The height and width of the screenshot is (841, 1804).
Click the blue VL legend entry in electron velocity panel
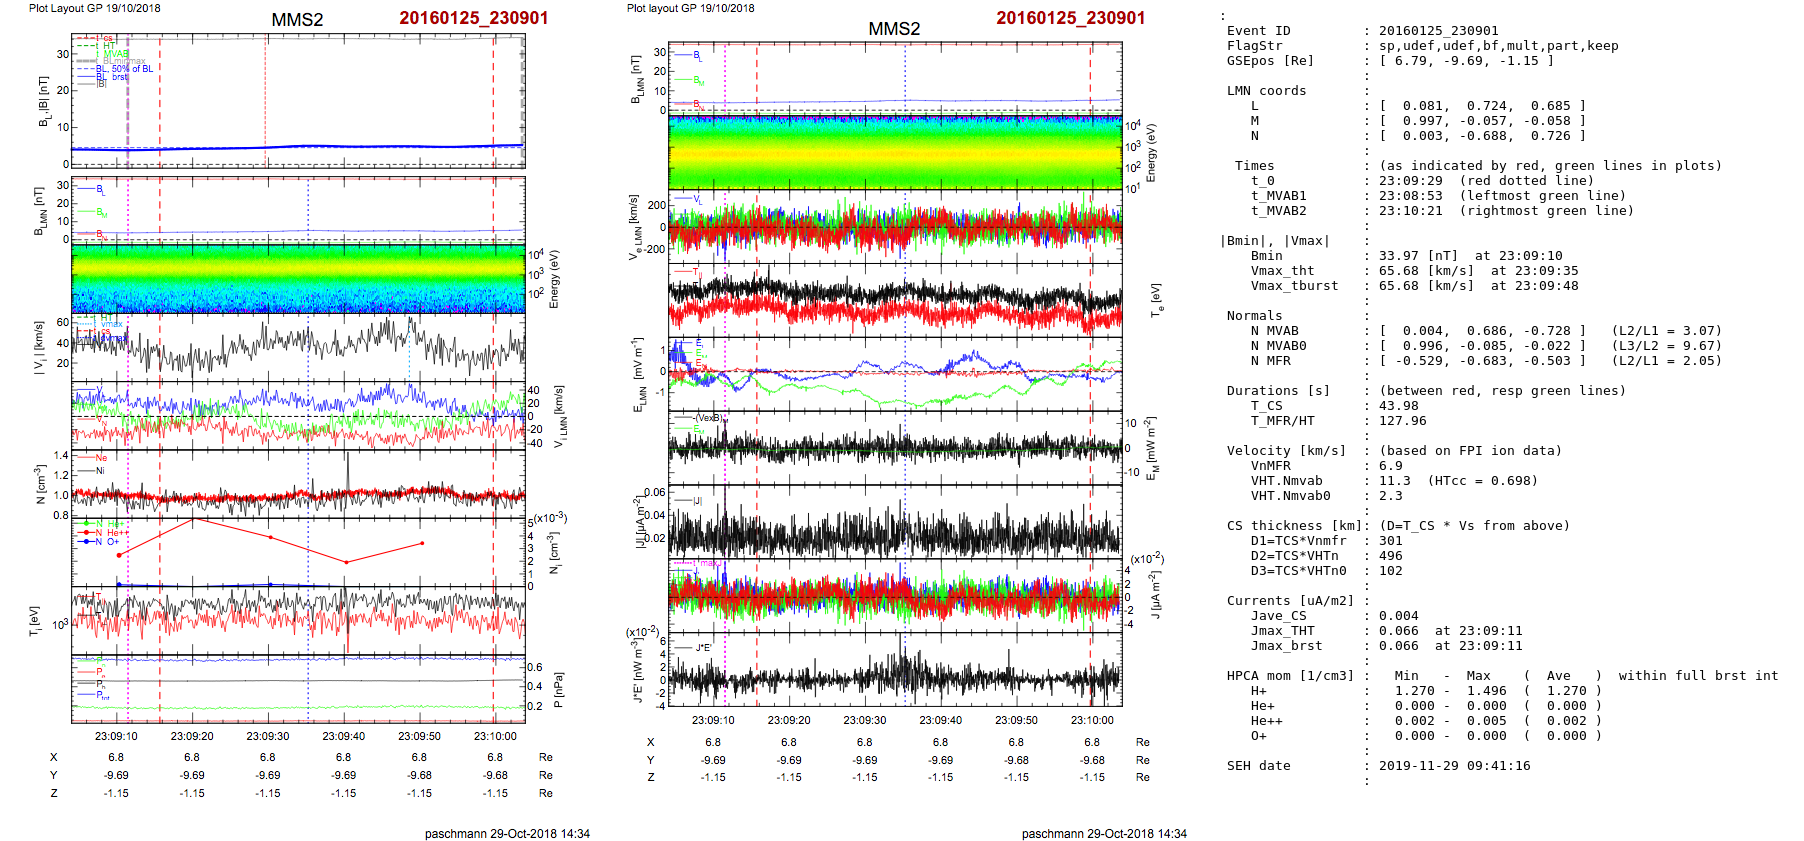(697, 200)
